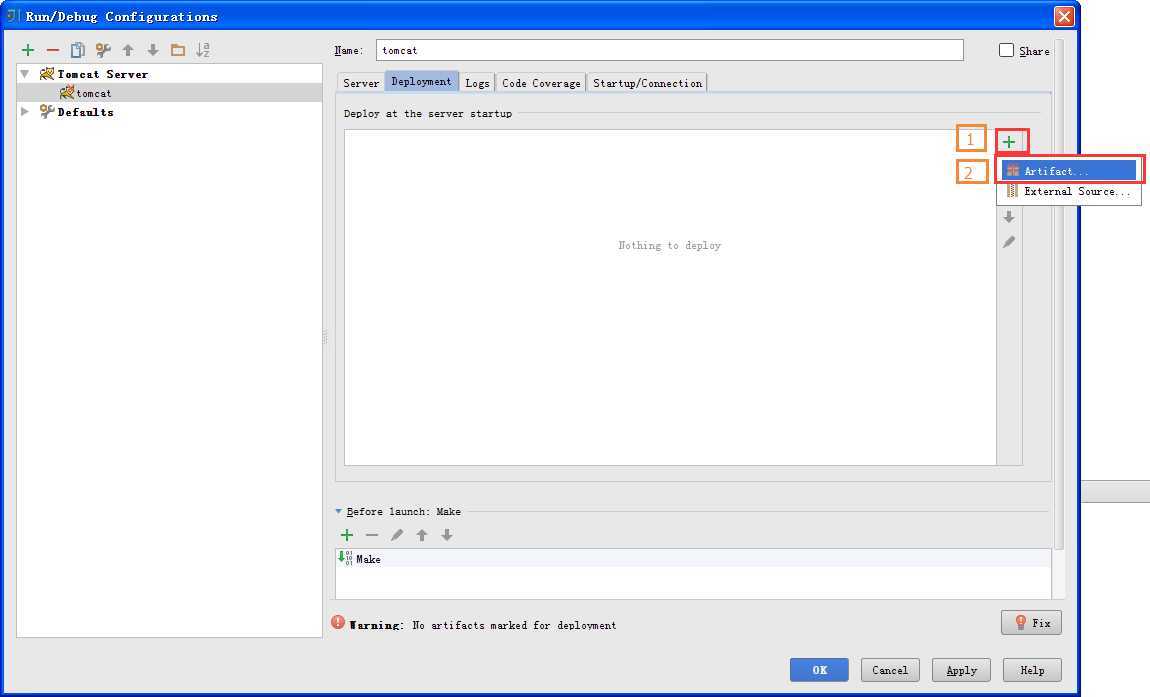1150x697 pixels.
Task: Select the tomcat configuration item
Action: coord(169,93)
